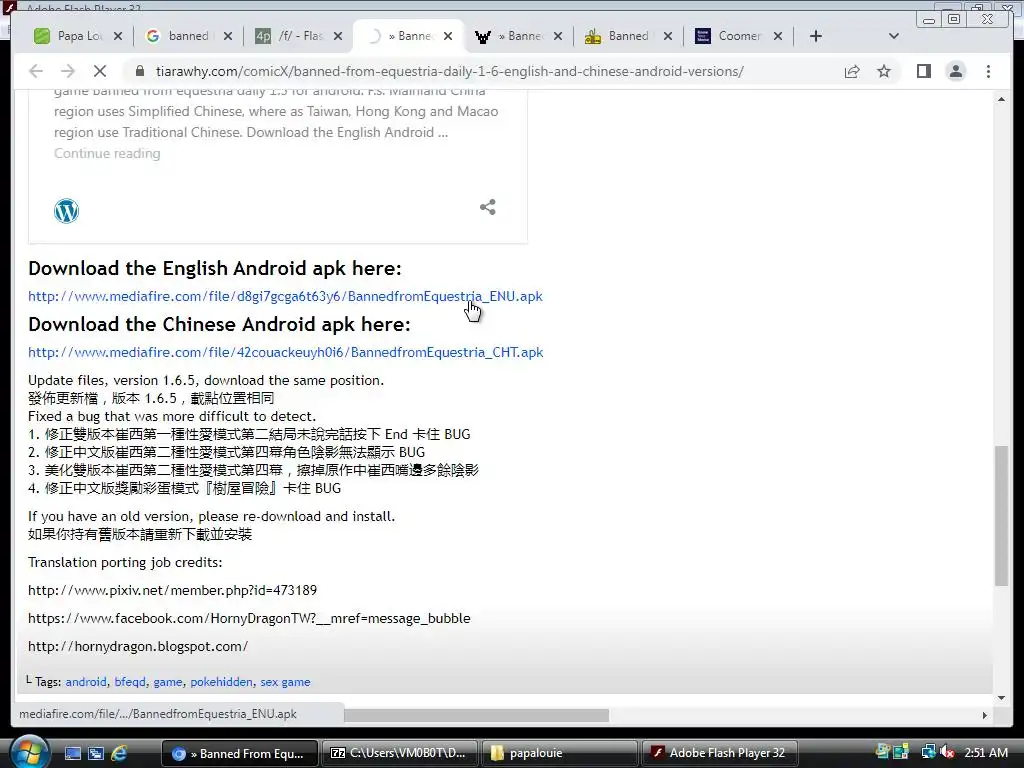Launch Internet Explorer from quick launch
The height and width of the screenshot is (768, 1024).
[119, 753]
